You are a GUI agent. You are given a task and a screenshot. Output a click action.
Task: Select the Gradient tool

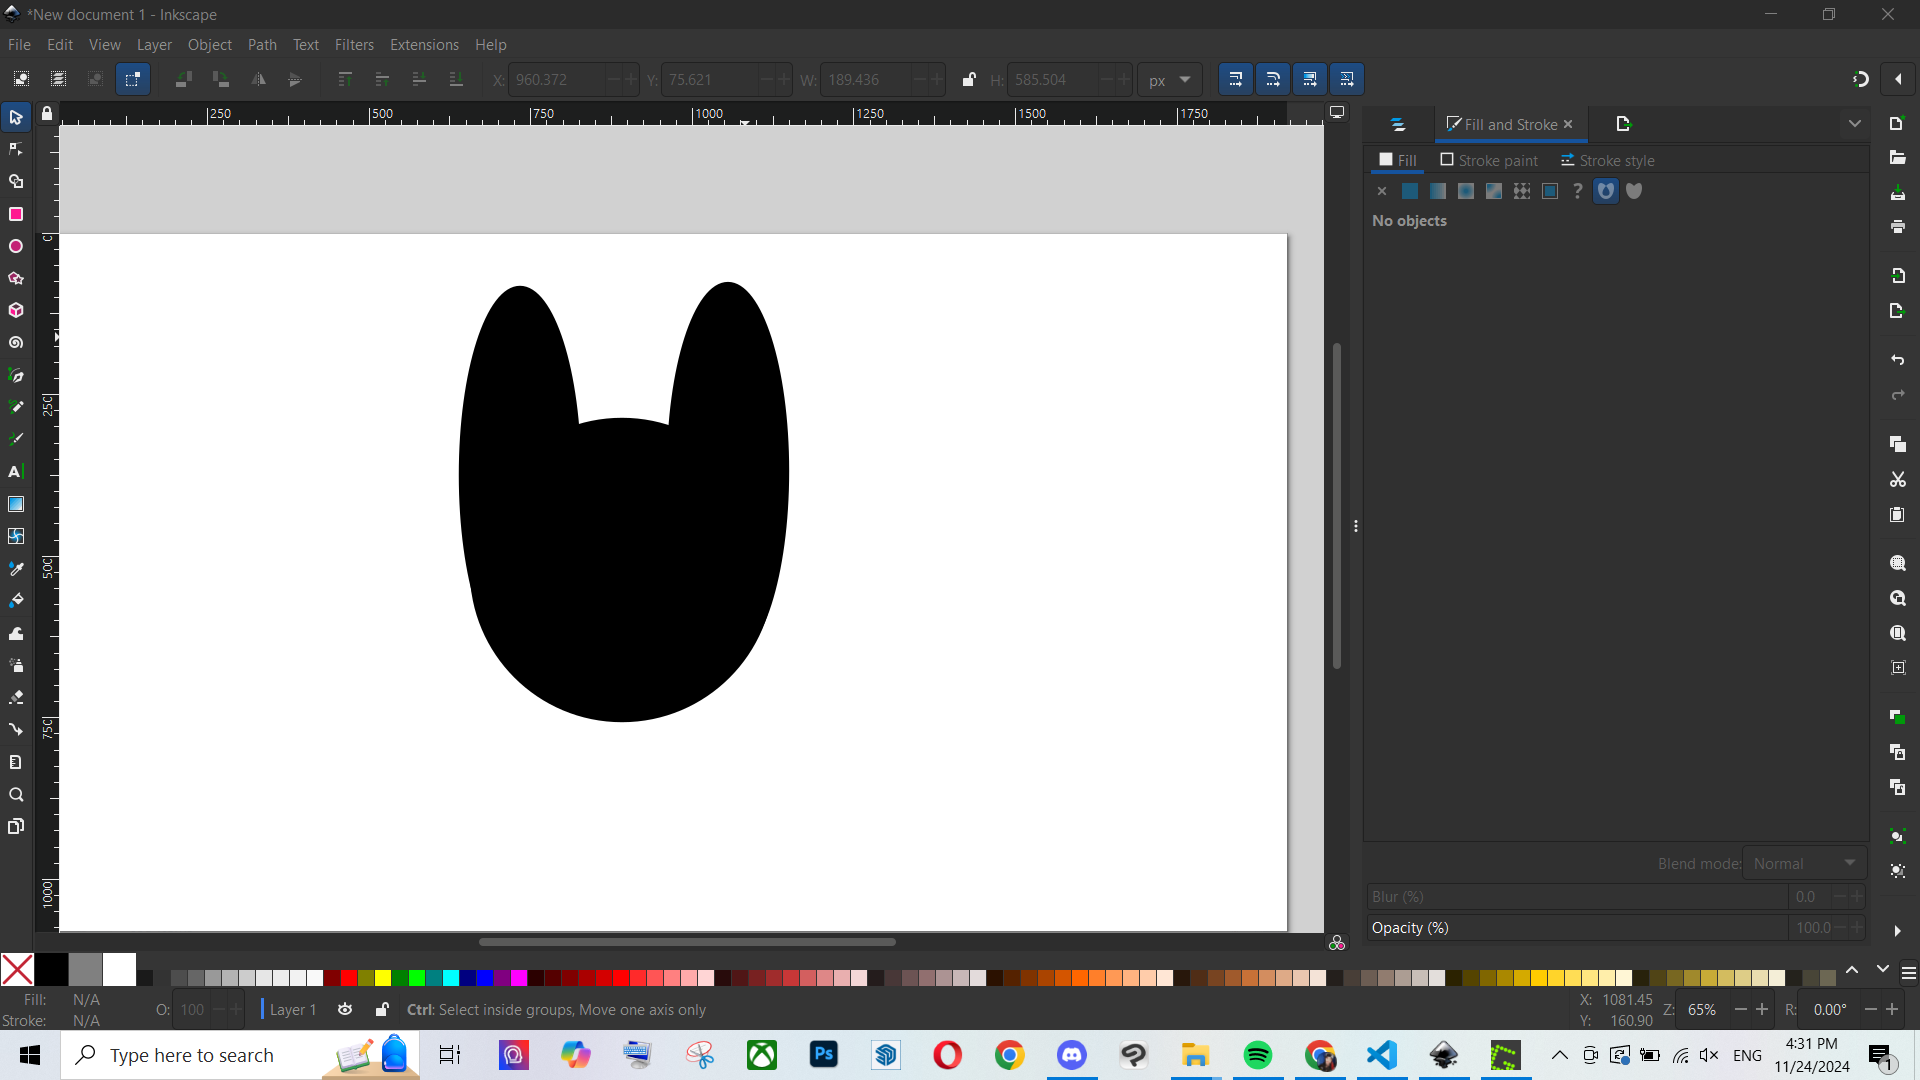16,504
